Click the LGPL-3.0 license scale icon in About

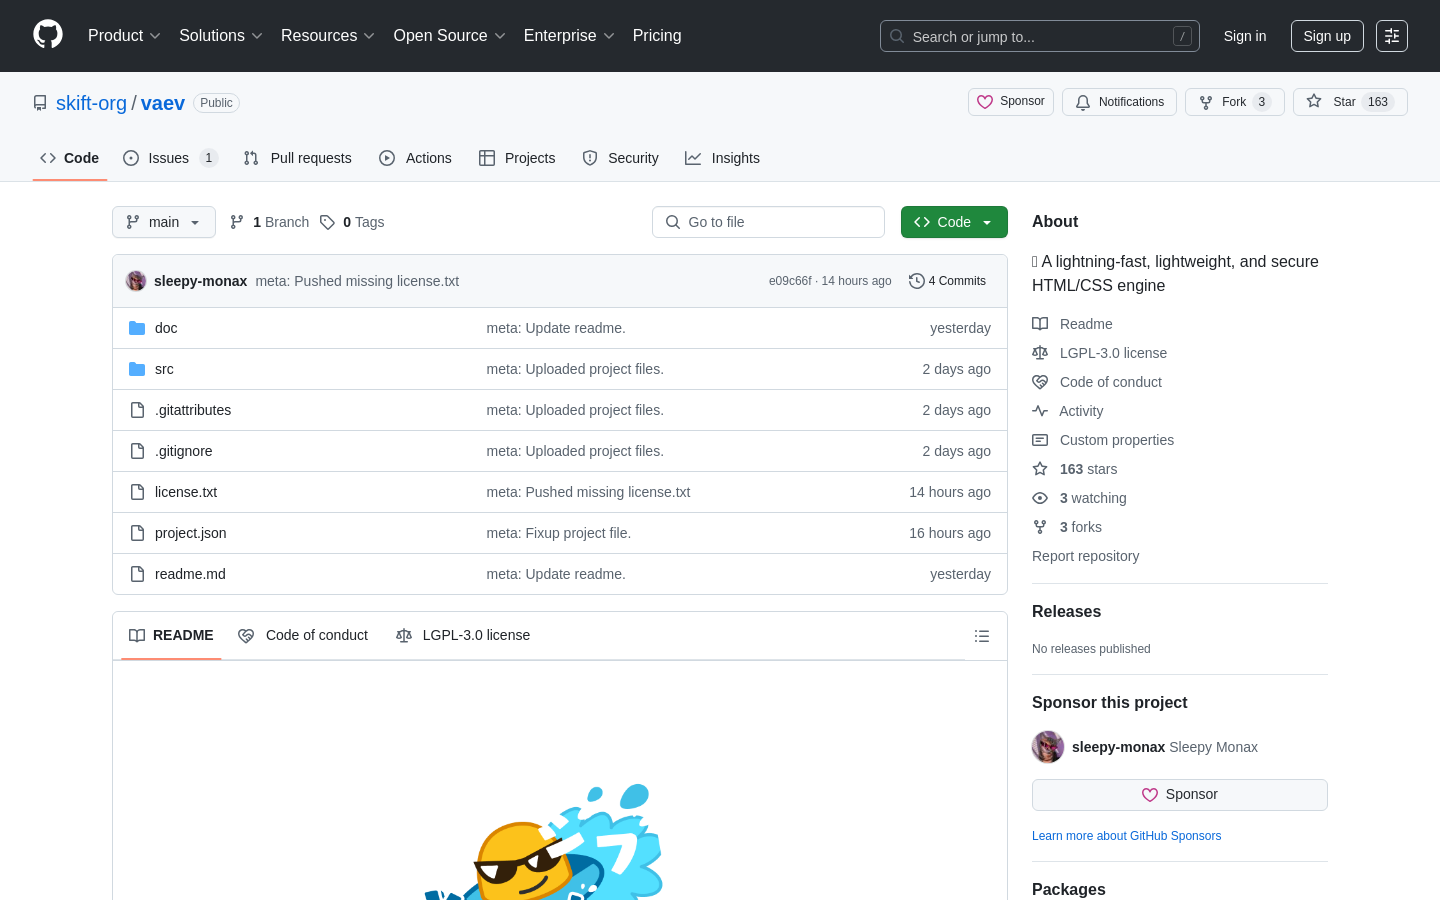click(1040, 353)
